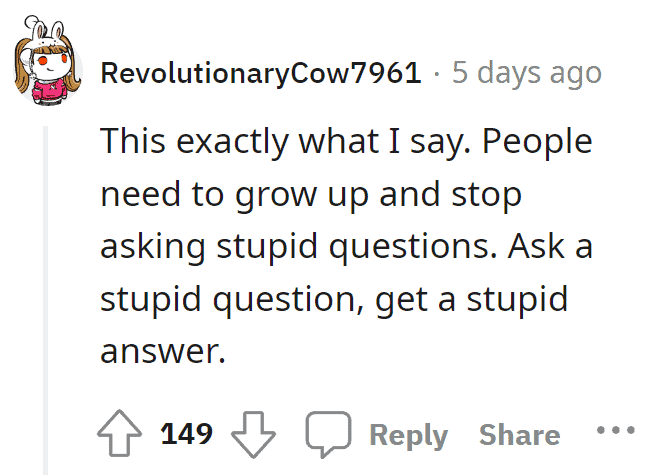The width and height of the screenshot is (657, 475).
Task: Click the word 'People' in the comment
Action: point(537,142)
